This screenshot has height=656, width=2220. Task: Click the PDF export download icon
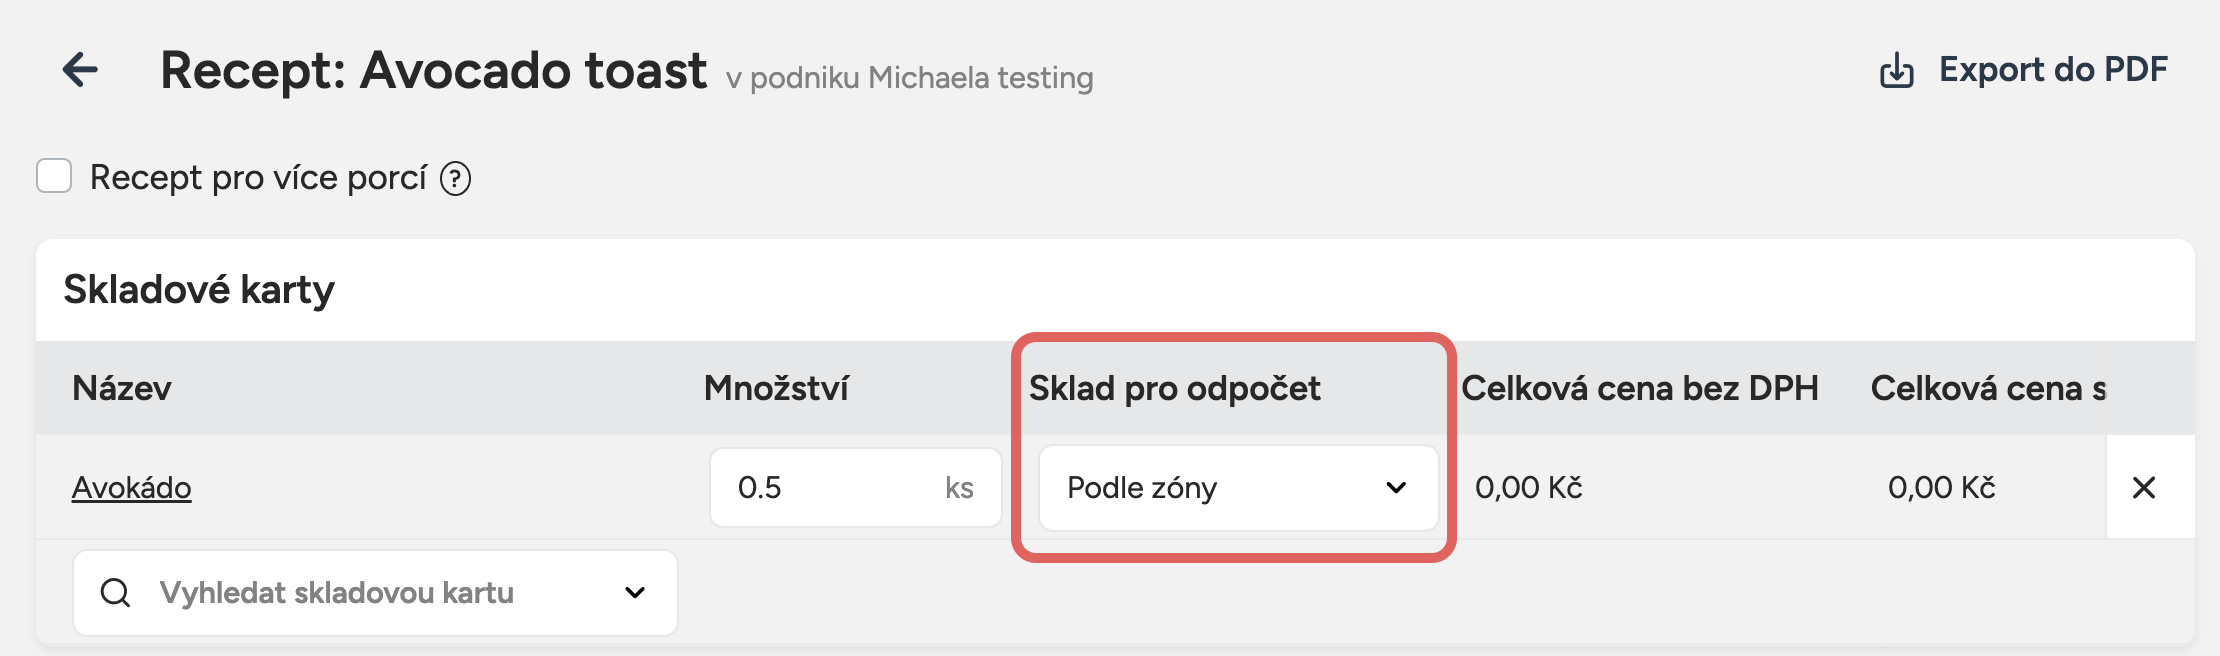tap(1896, 71)
